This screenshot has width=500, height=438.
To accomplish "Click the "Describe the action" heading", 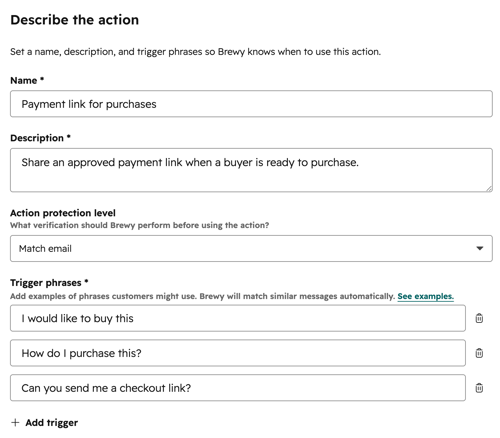I will [x=75, y=20].
